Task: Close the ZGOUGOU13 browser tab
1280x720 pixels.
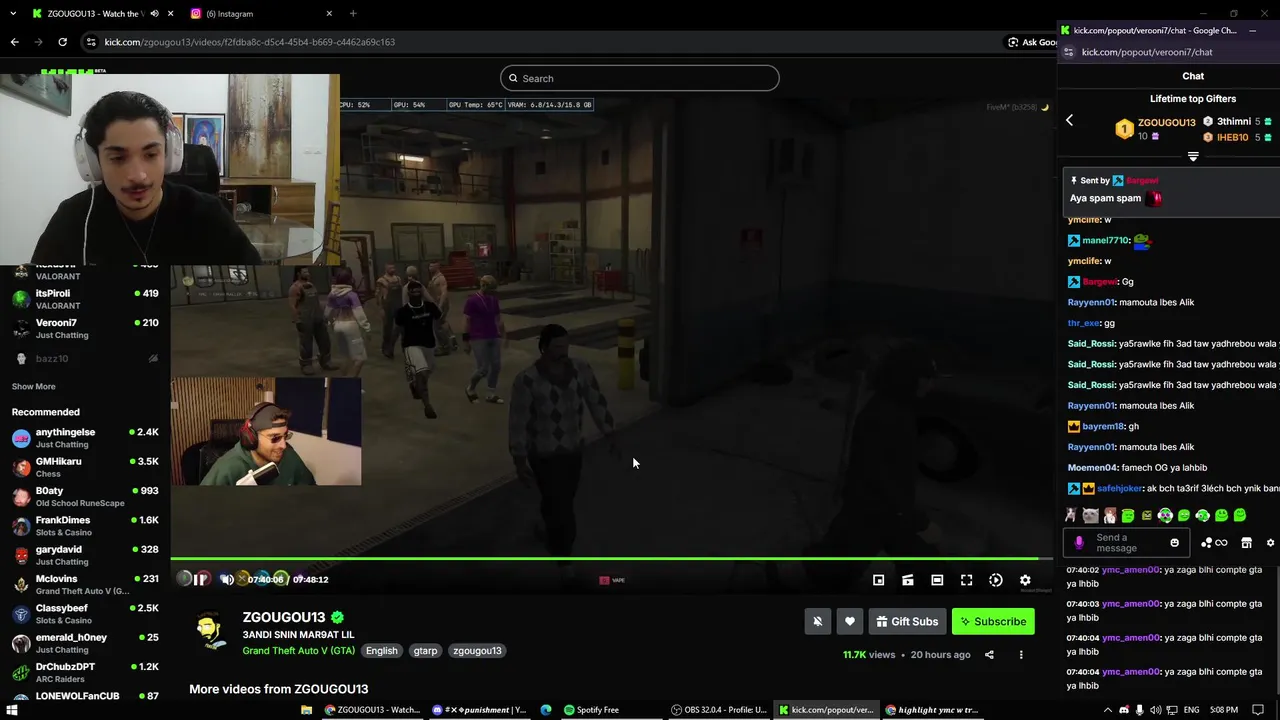Action: pyautogui.click(x=171, y=14)
